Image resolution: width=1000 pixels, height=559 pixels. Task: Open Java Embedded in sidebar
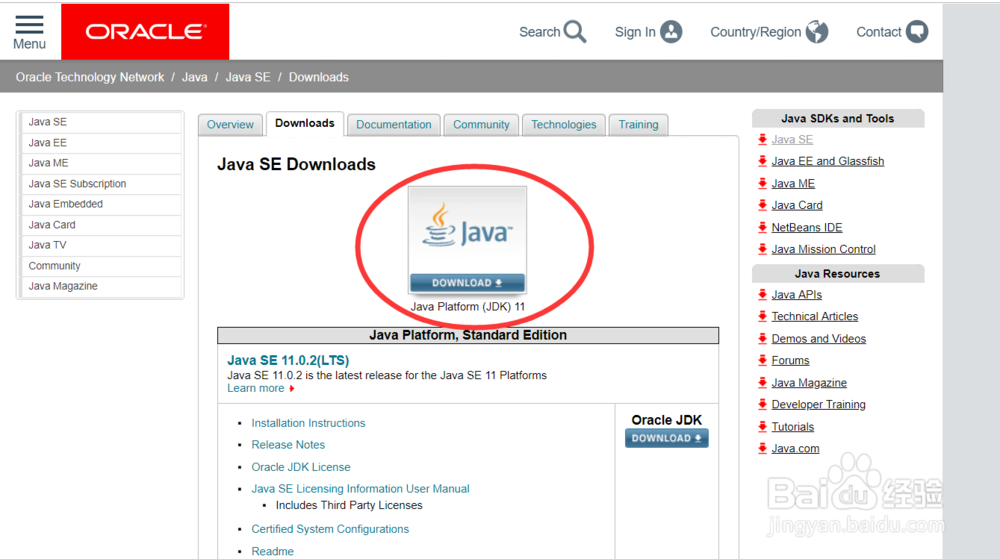[x=102, y=204]
